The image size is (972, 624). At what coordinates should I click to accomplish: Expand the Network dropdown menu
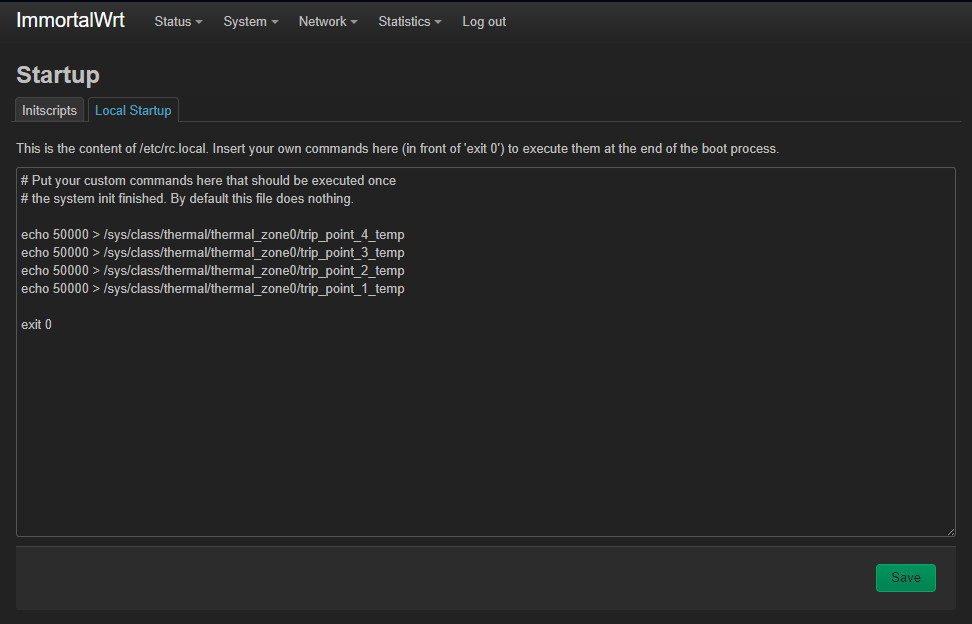327,22
